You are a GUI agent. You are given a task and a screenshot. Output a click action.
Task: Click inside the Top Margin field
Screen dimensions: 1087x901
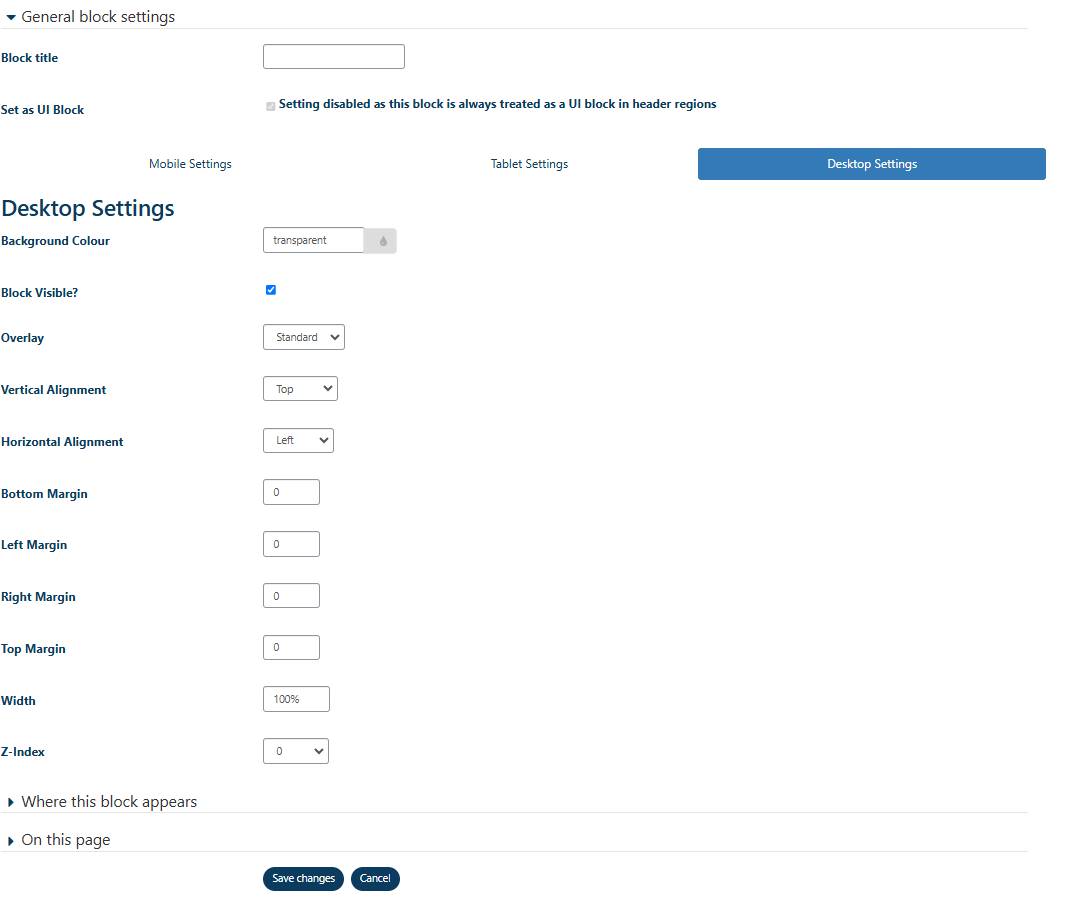291,647
